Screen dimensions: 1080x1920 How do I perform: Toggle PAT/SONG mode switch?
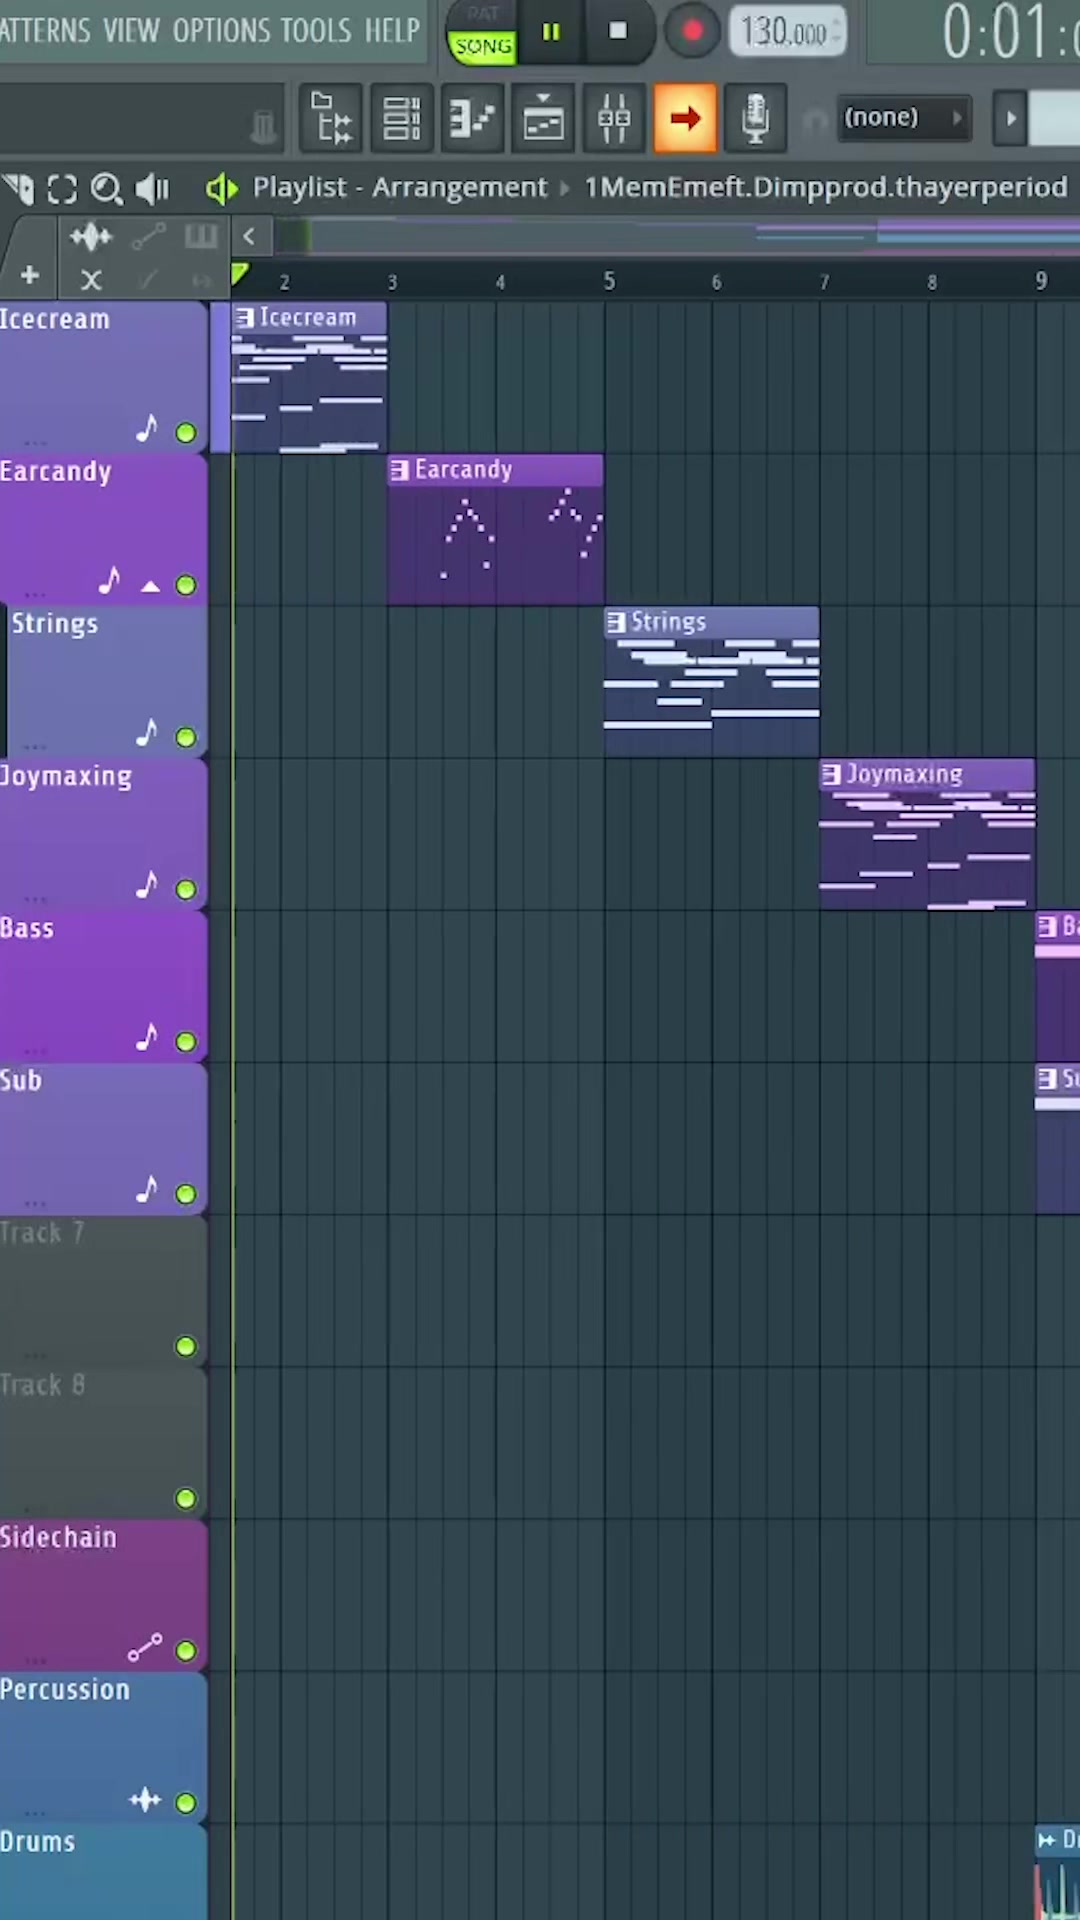click(x=482, y=32)
